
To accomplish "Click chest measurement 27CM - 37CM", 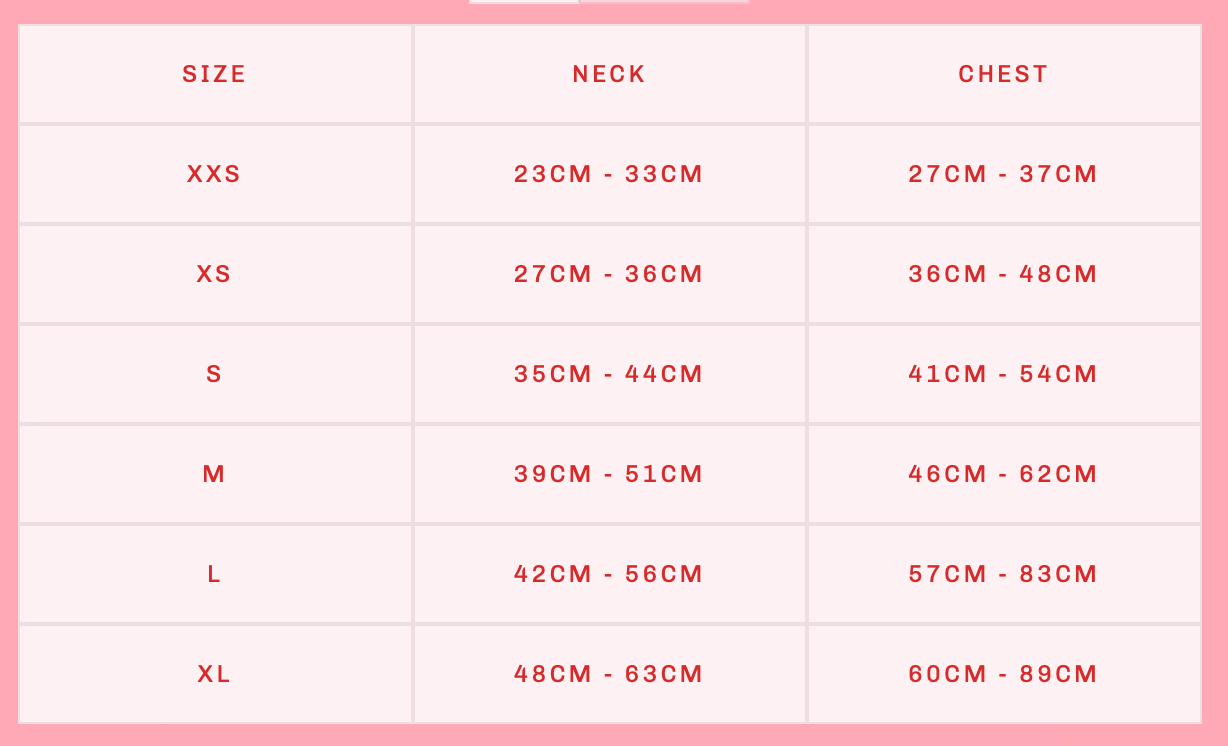I will tap(1003, 174).
